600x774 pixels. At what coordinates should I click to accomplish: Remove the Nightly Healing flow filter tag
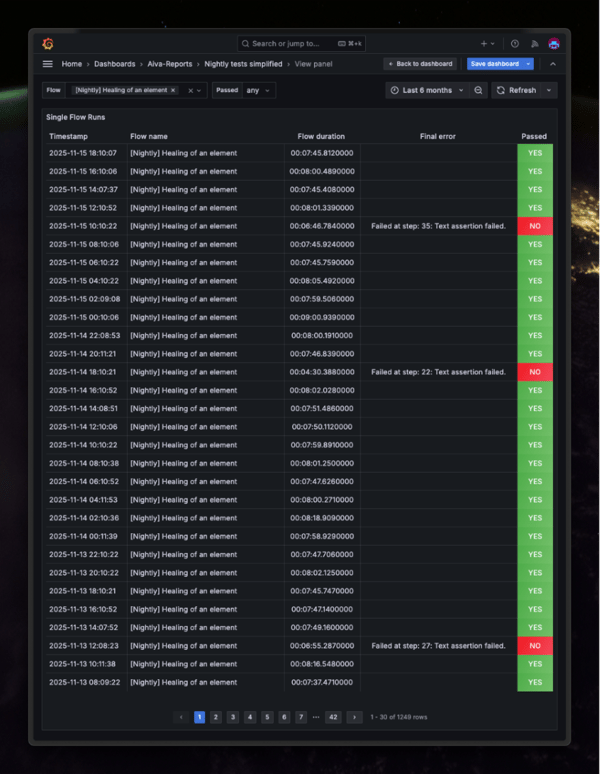[173, 90]
